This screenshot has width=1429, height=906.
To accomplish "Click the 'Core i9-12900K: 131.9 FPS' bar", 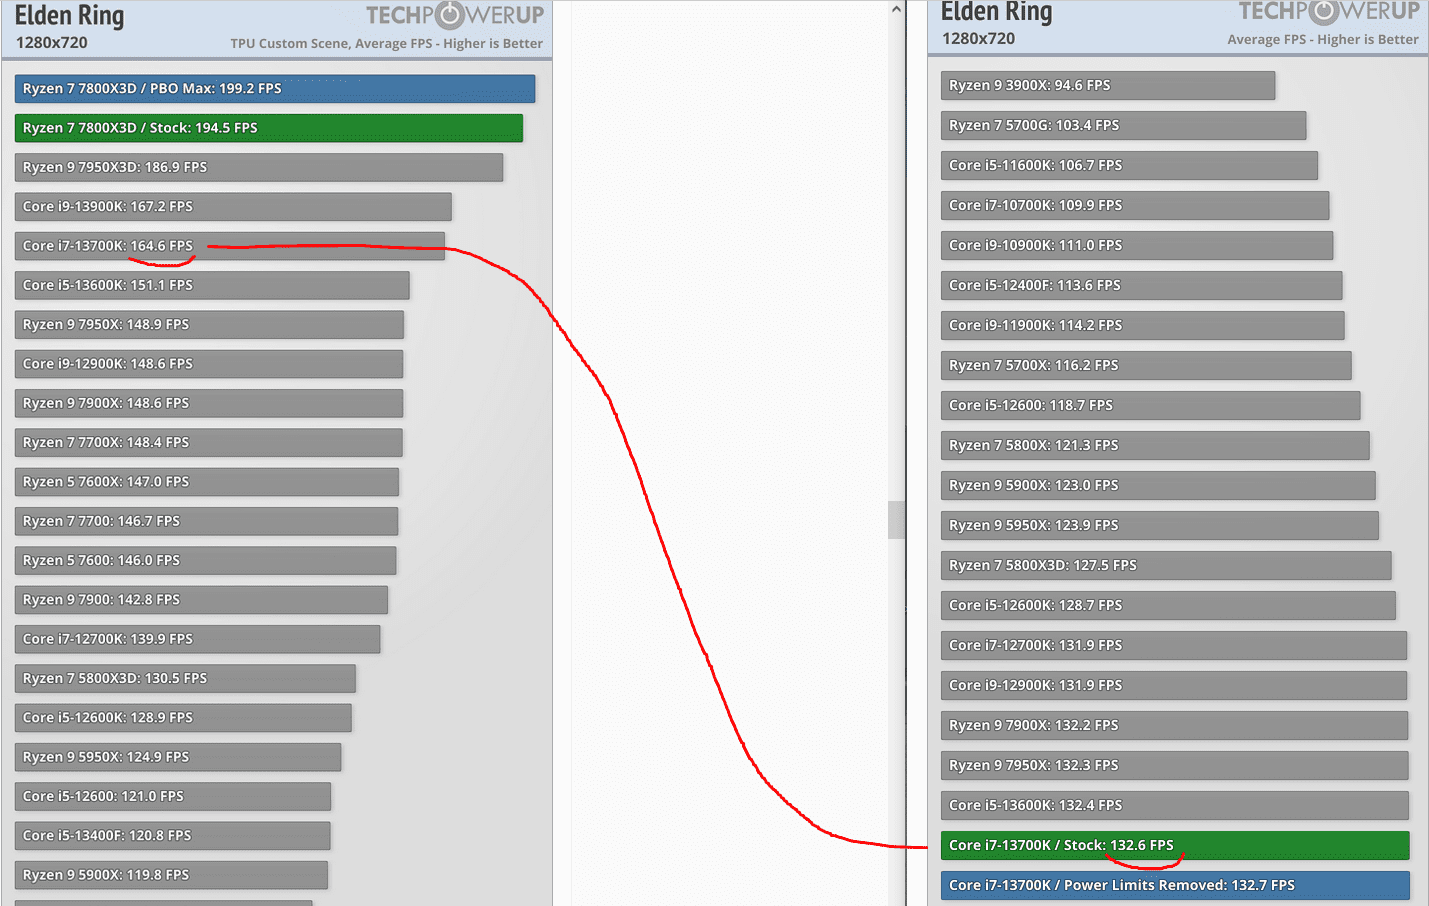I will pos(1174,685).
